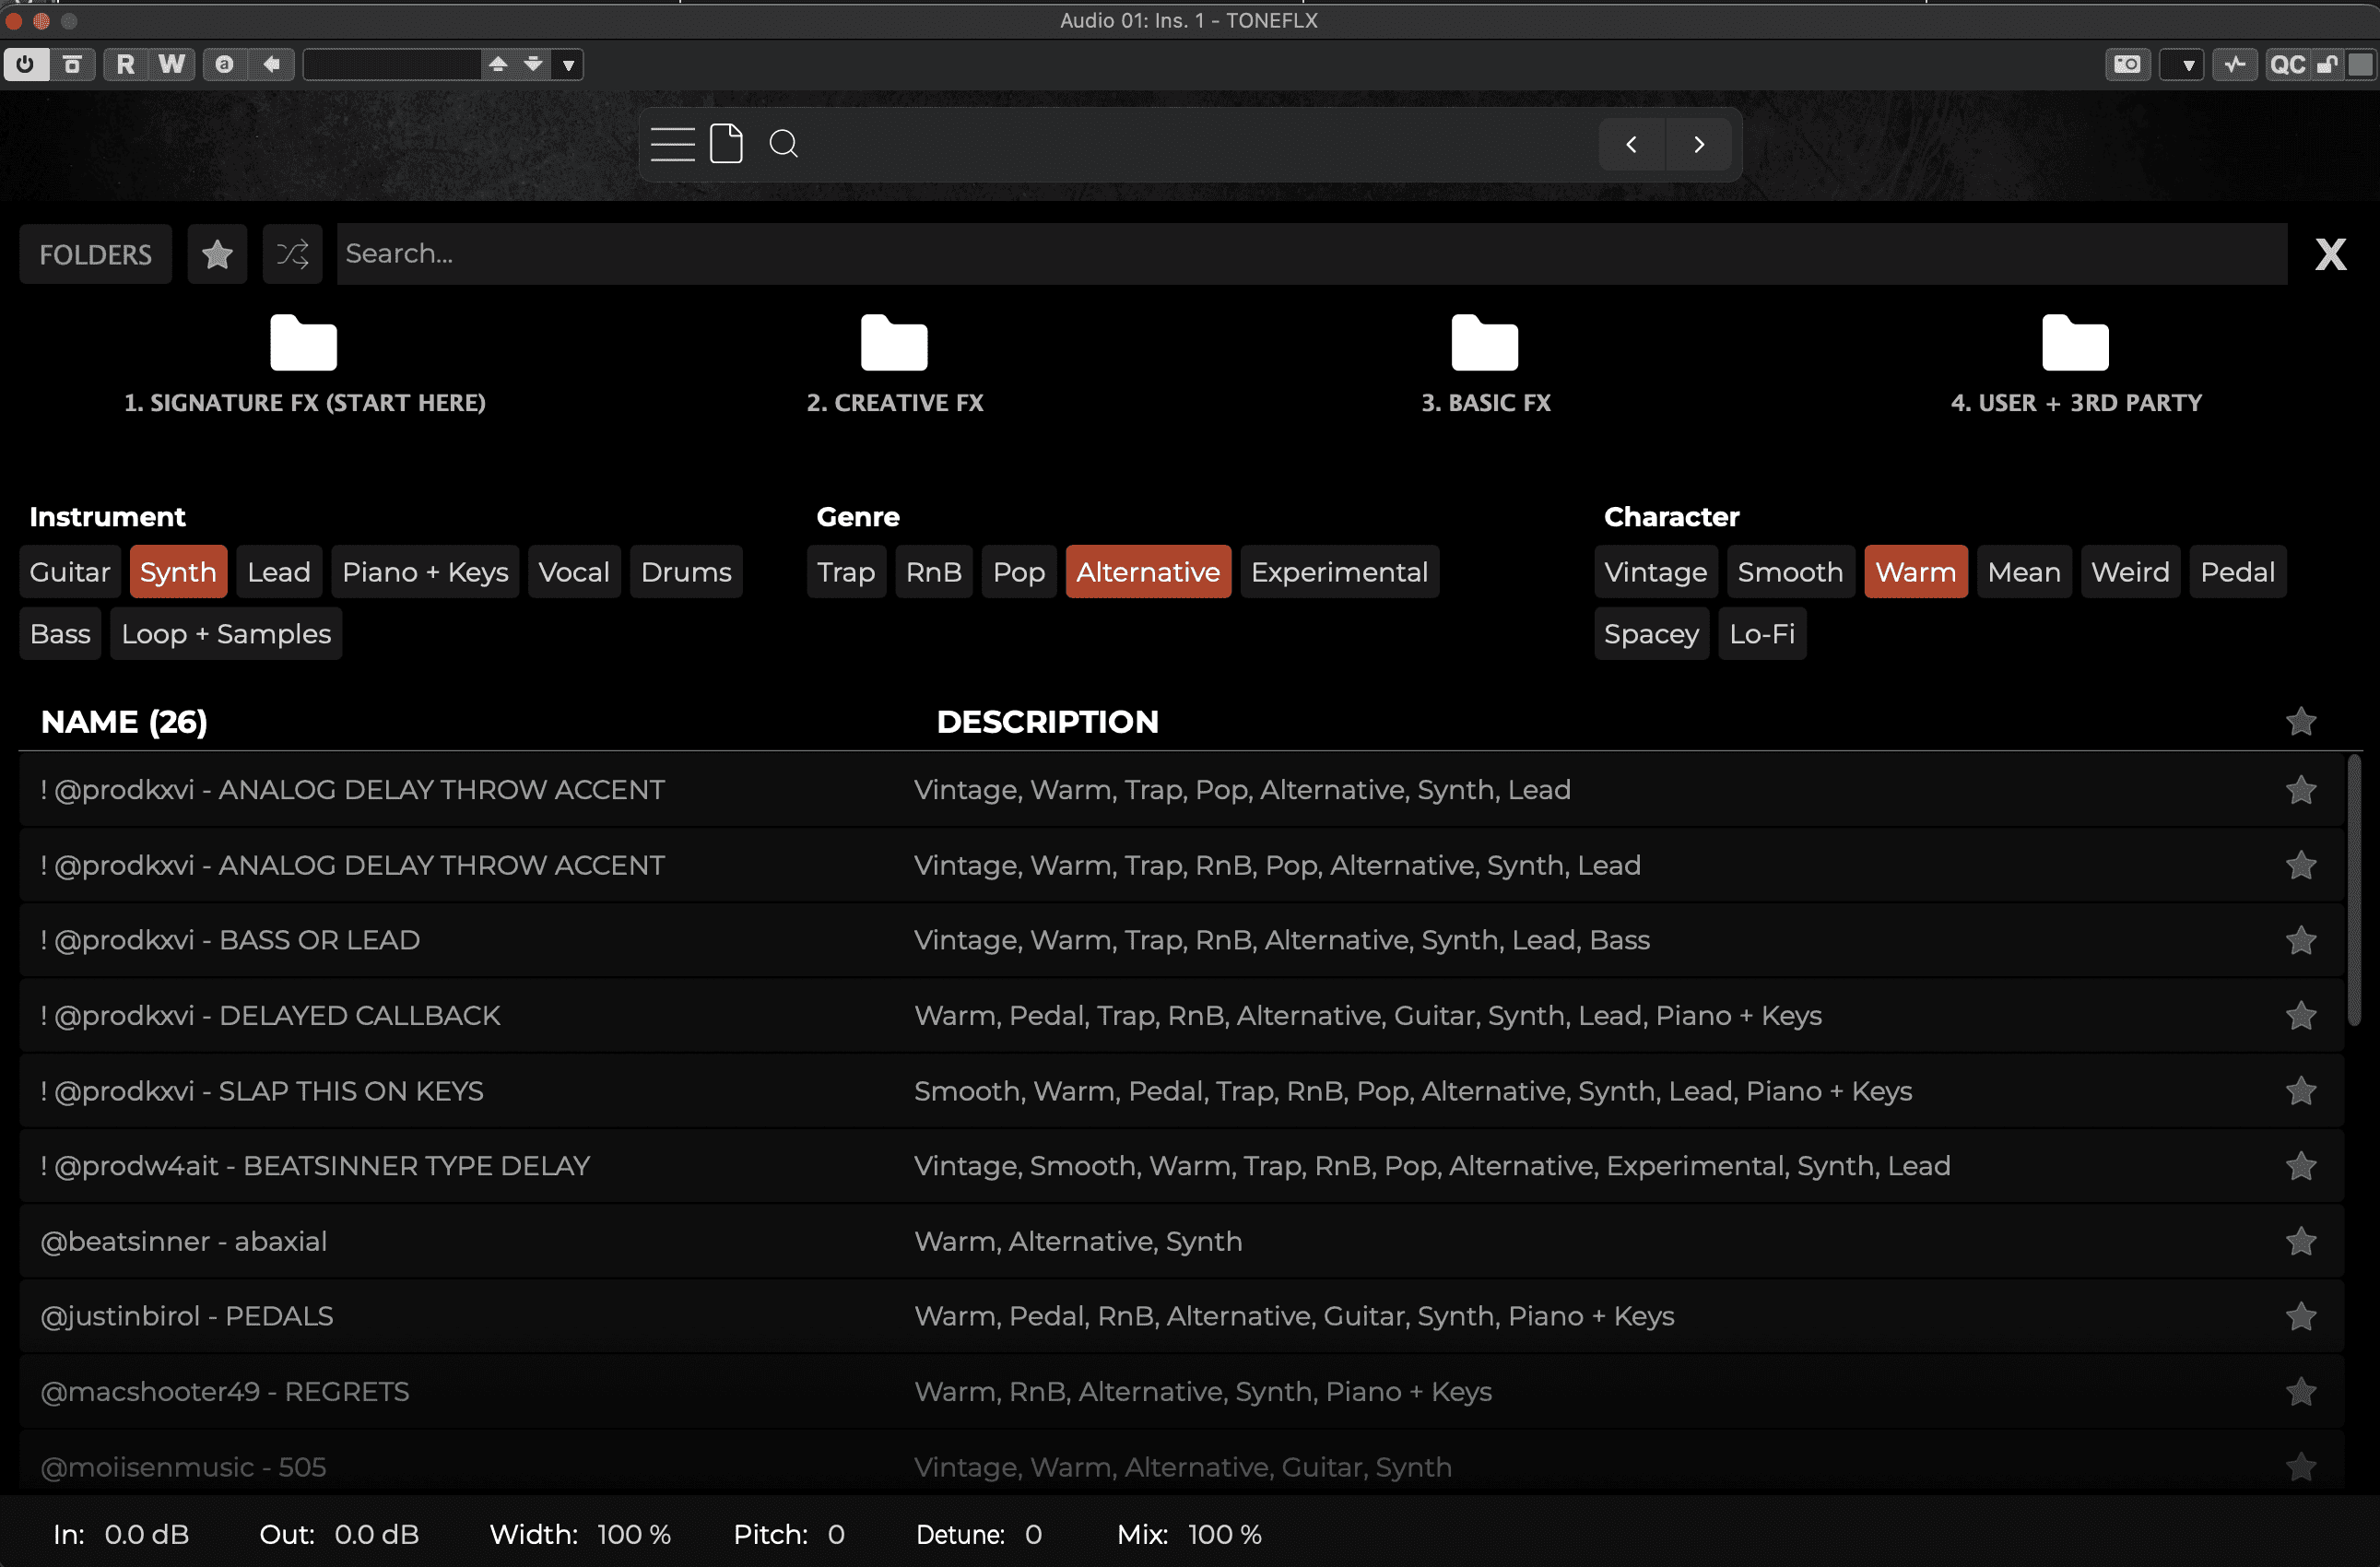2380x1567 pixels.
Task: Favorite the SLAP THIS ON KEYS star
Action: pos(2301,1091)
